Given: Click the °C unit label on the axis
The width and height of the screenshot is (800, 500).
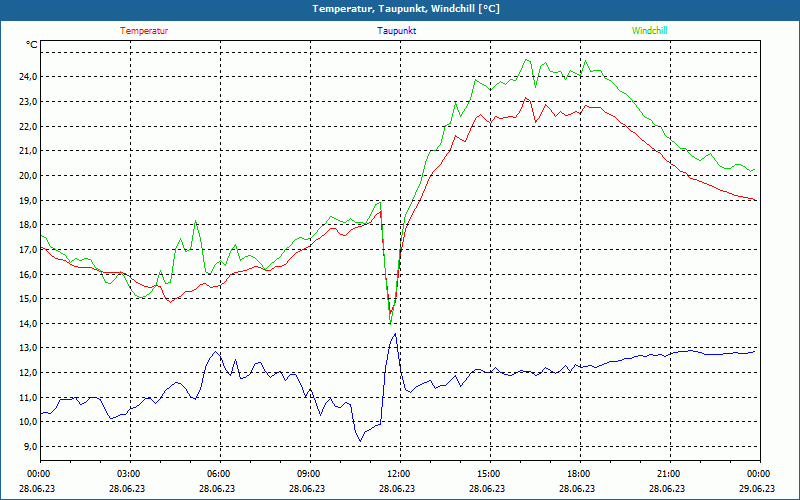Looking at the screenshot, I should 32,45.
